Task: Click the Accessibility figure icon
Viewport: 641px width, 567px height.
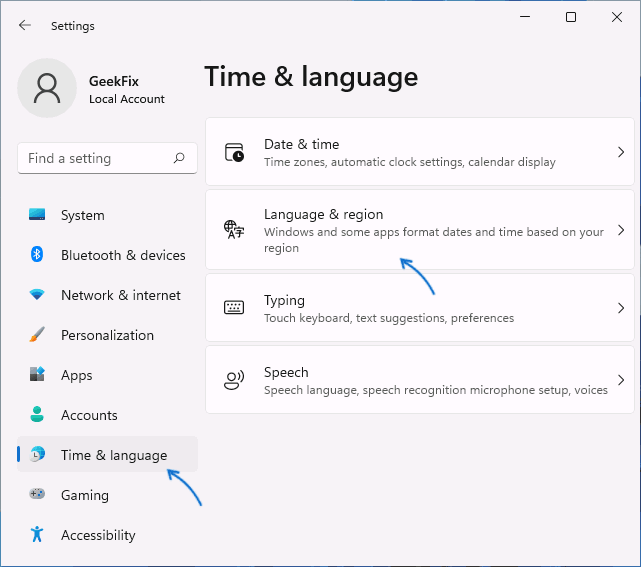Action: click(x=37, y=534)
